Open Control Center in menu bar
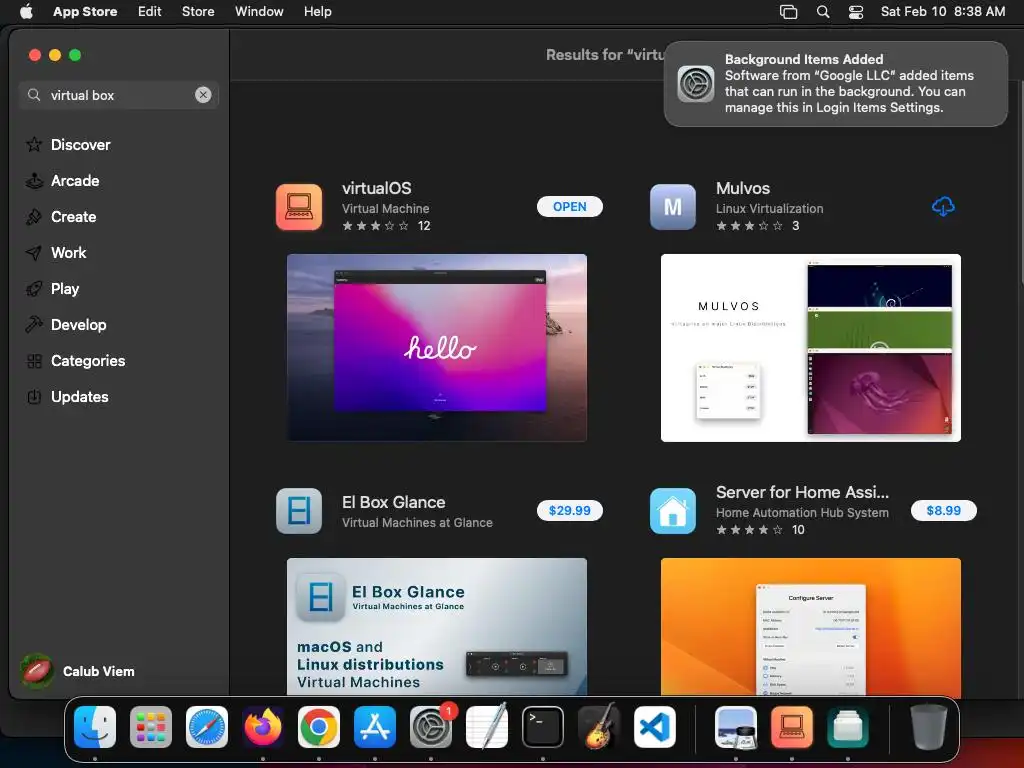 (x=856, y=12)
